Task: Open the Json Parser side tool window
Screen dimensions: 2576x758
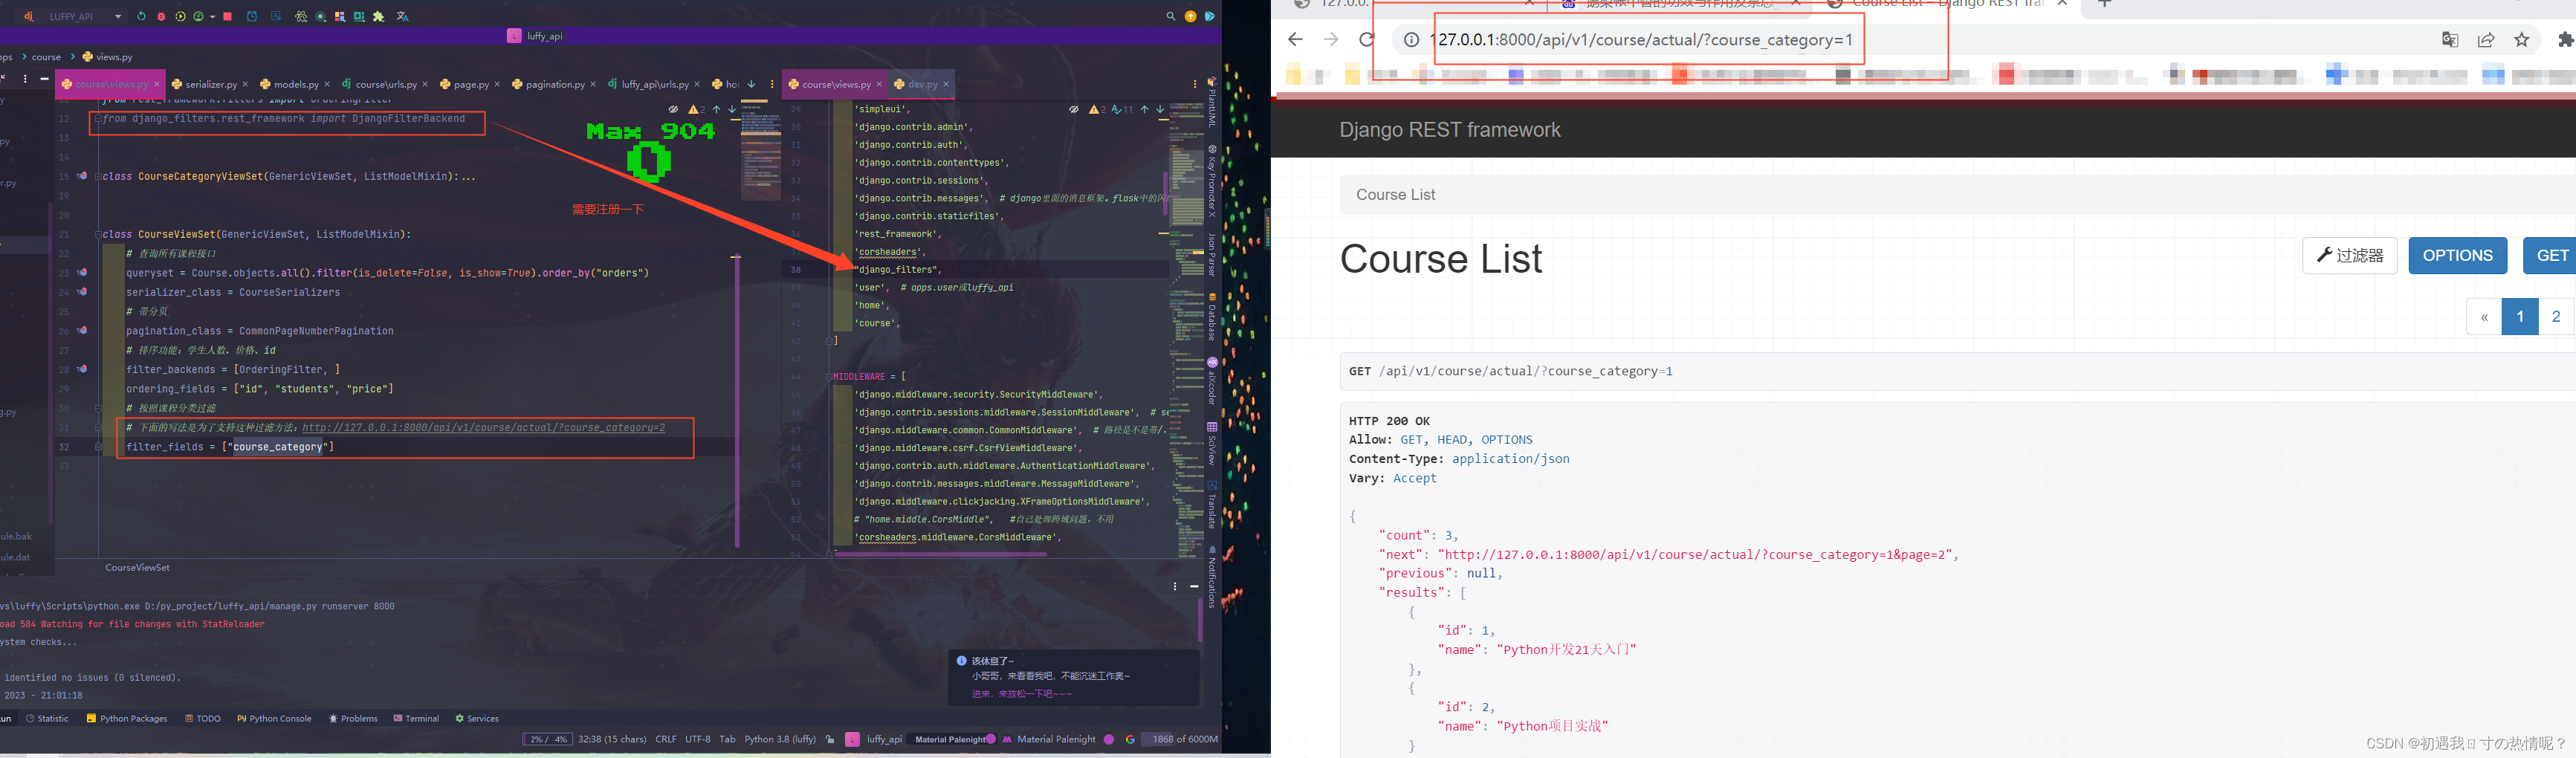Action: tap(1211, 254)
